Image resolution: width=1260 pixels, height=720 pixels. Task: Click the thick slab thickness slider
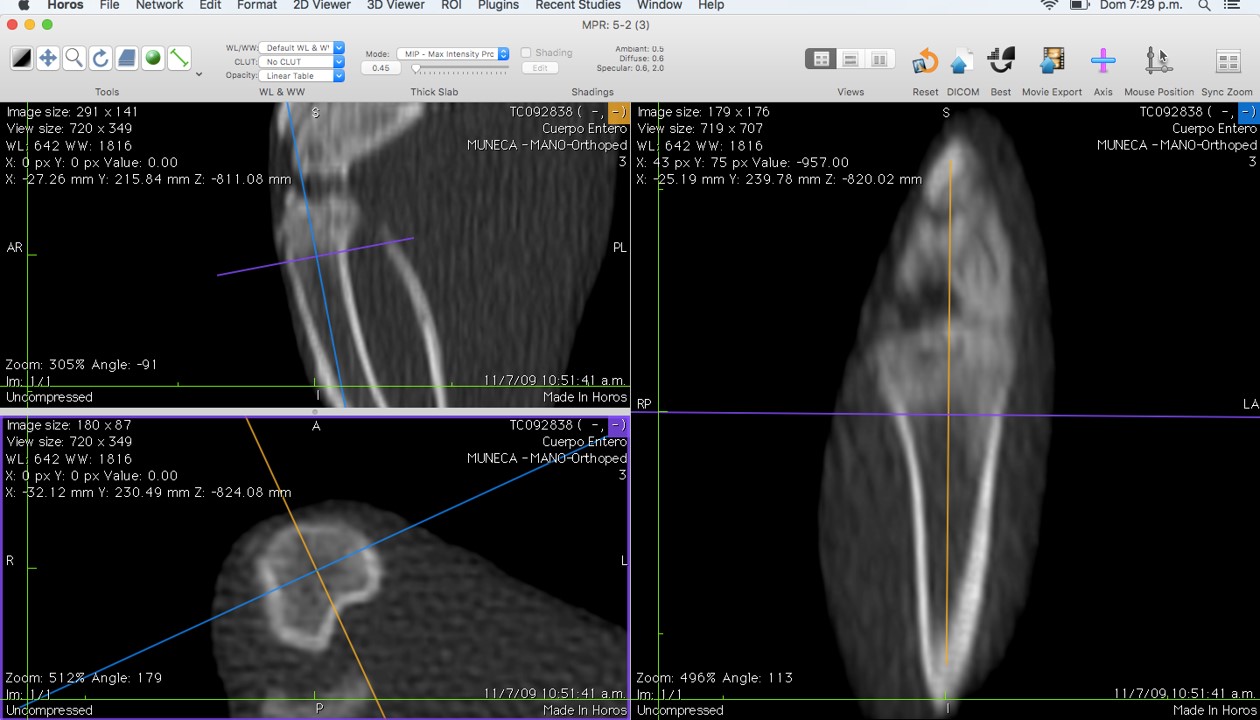tap(460, 69)
